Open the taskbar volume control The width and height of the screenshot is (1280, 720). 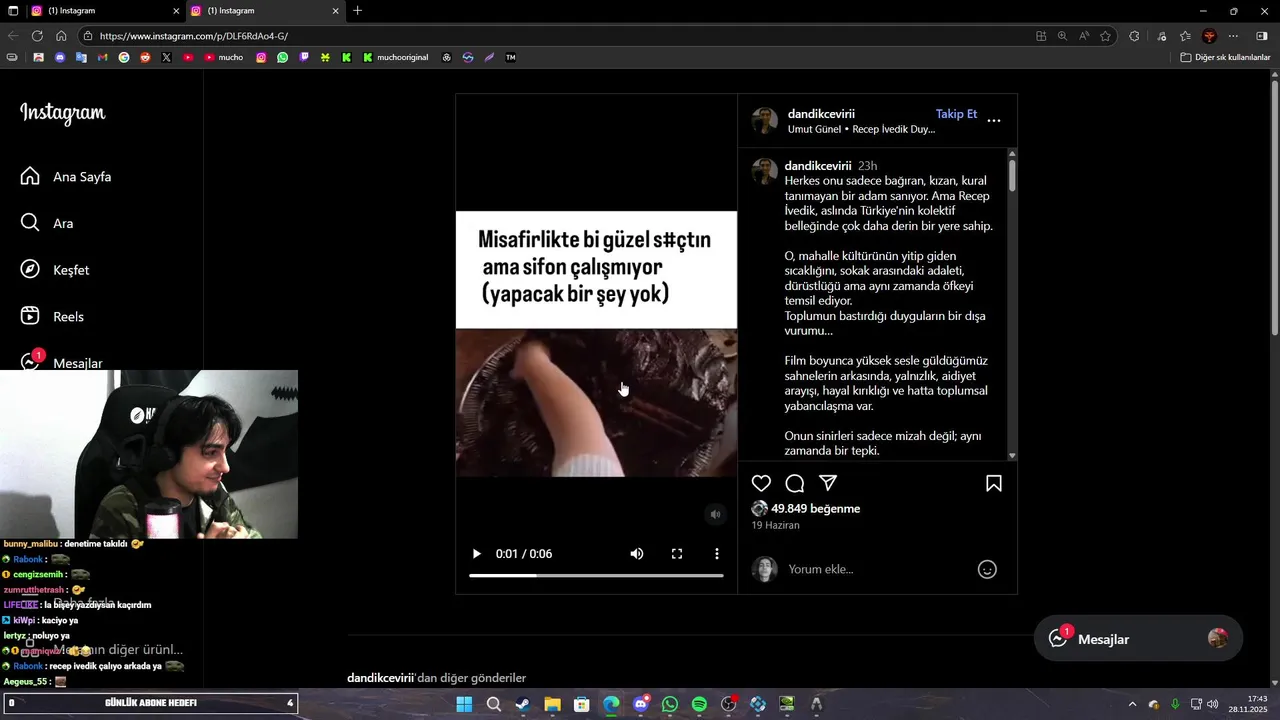click(x=1213, y=704)
